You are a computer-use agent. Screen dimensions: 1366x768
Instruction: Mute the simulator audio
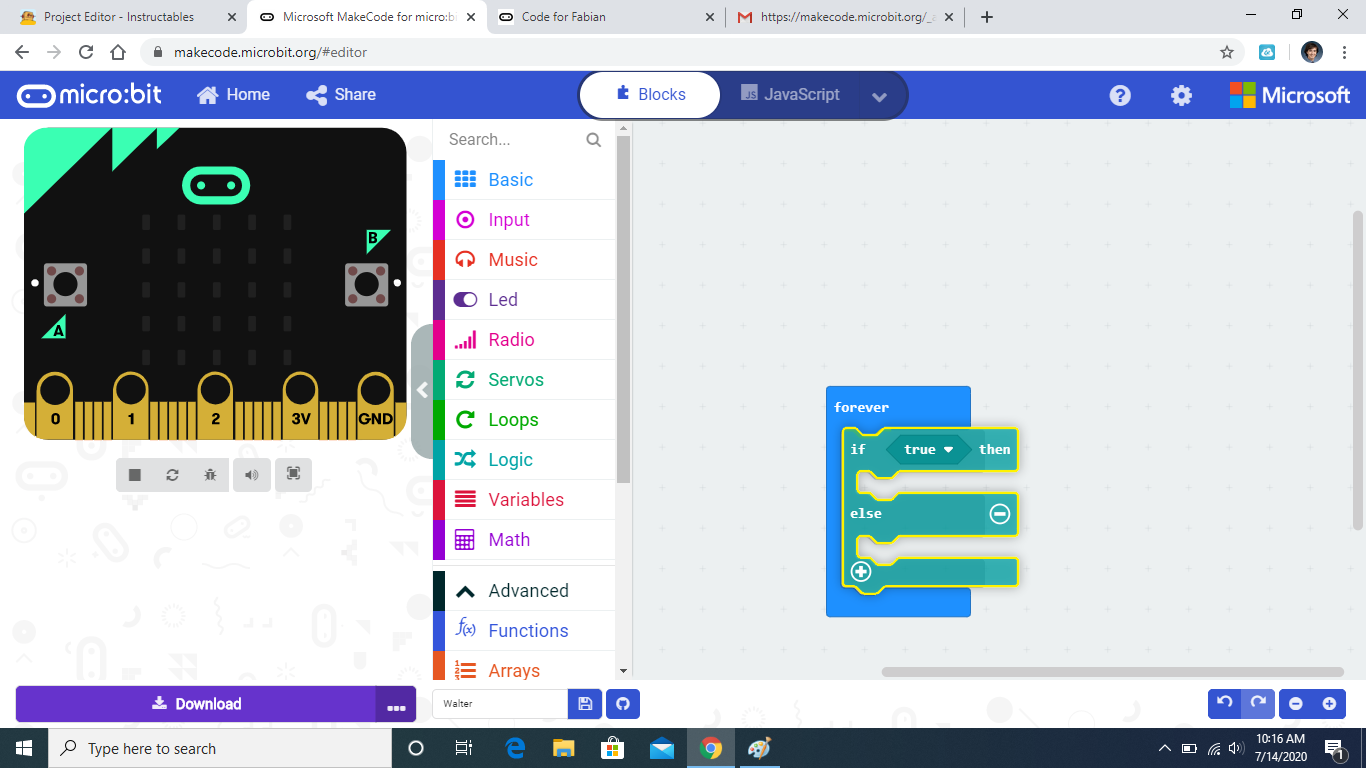[x=252, y=475]
